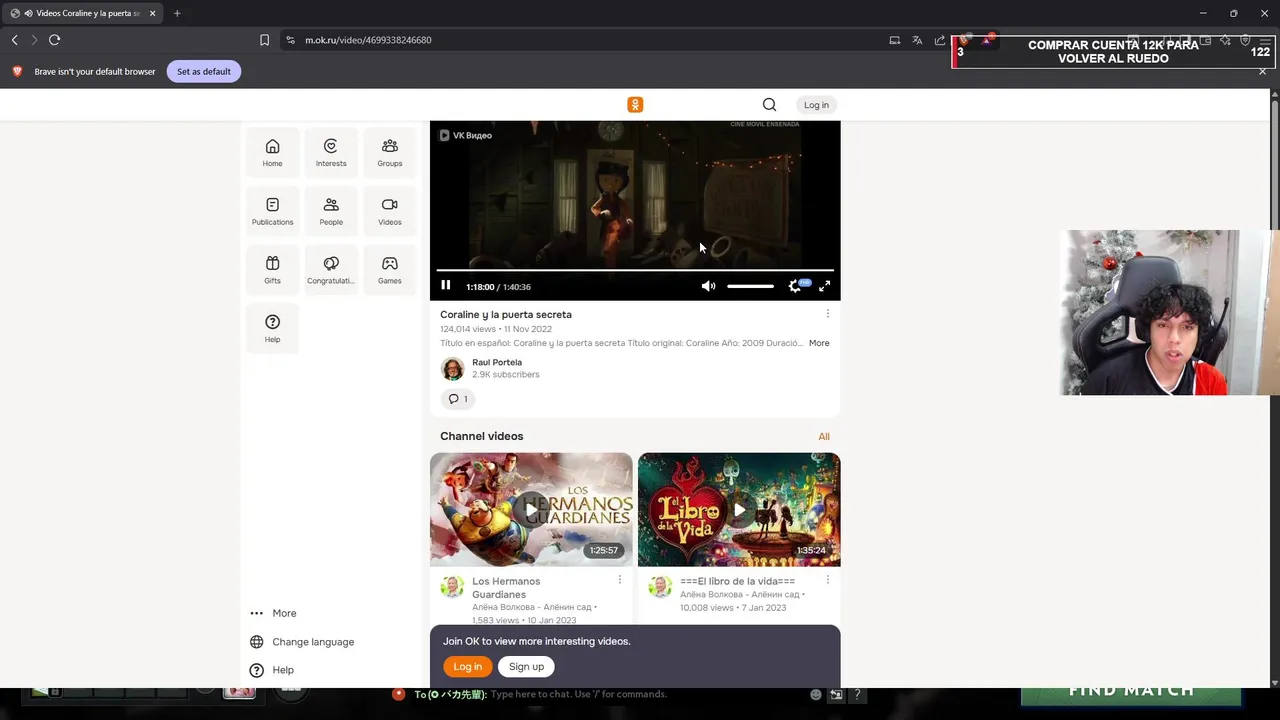Expand the description with More
The image size is (1280, 720).
(819, 343)
